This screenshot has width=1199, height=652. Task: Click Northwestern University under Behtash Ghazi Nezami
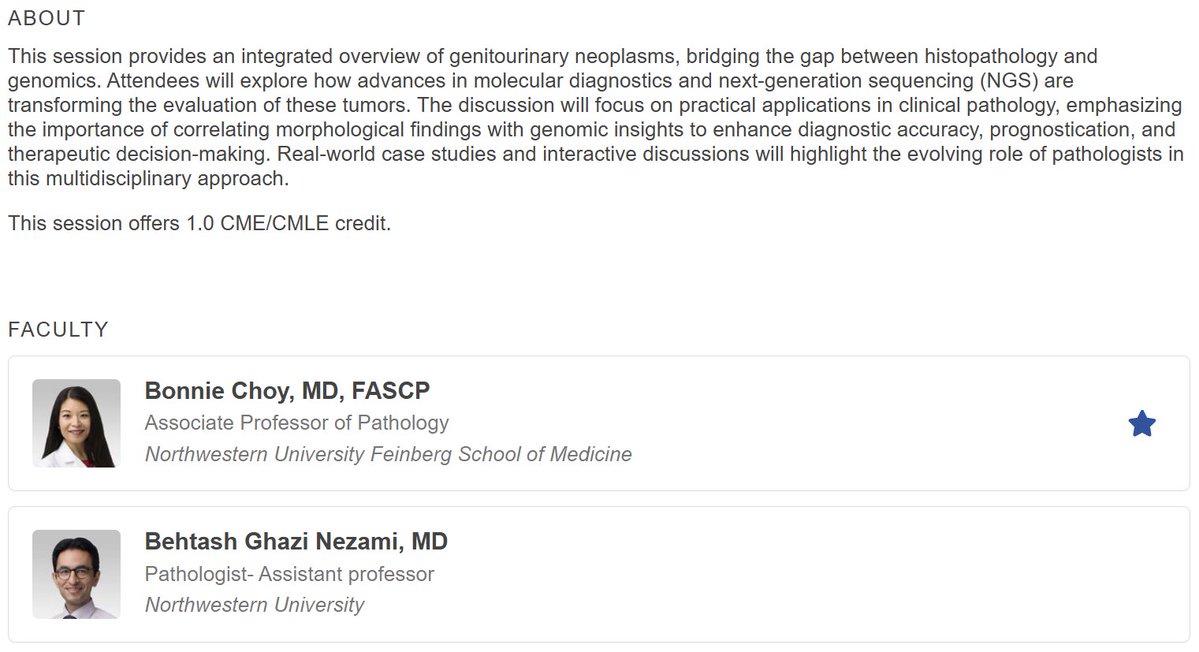(254, 605)
